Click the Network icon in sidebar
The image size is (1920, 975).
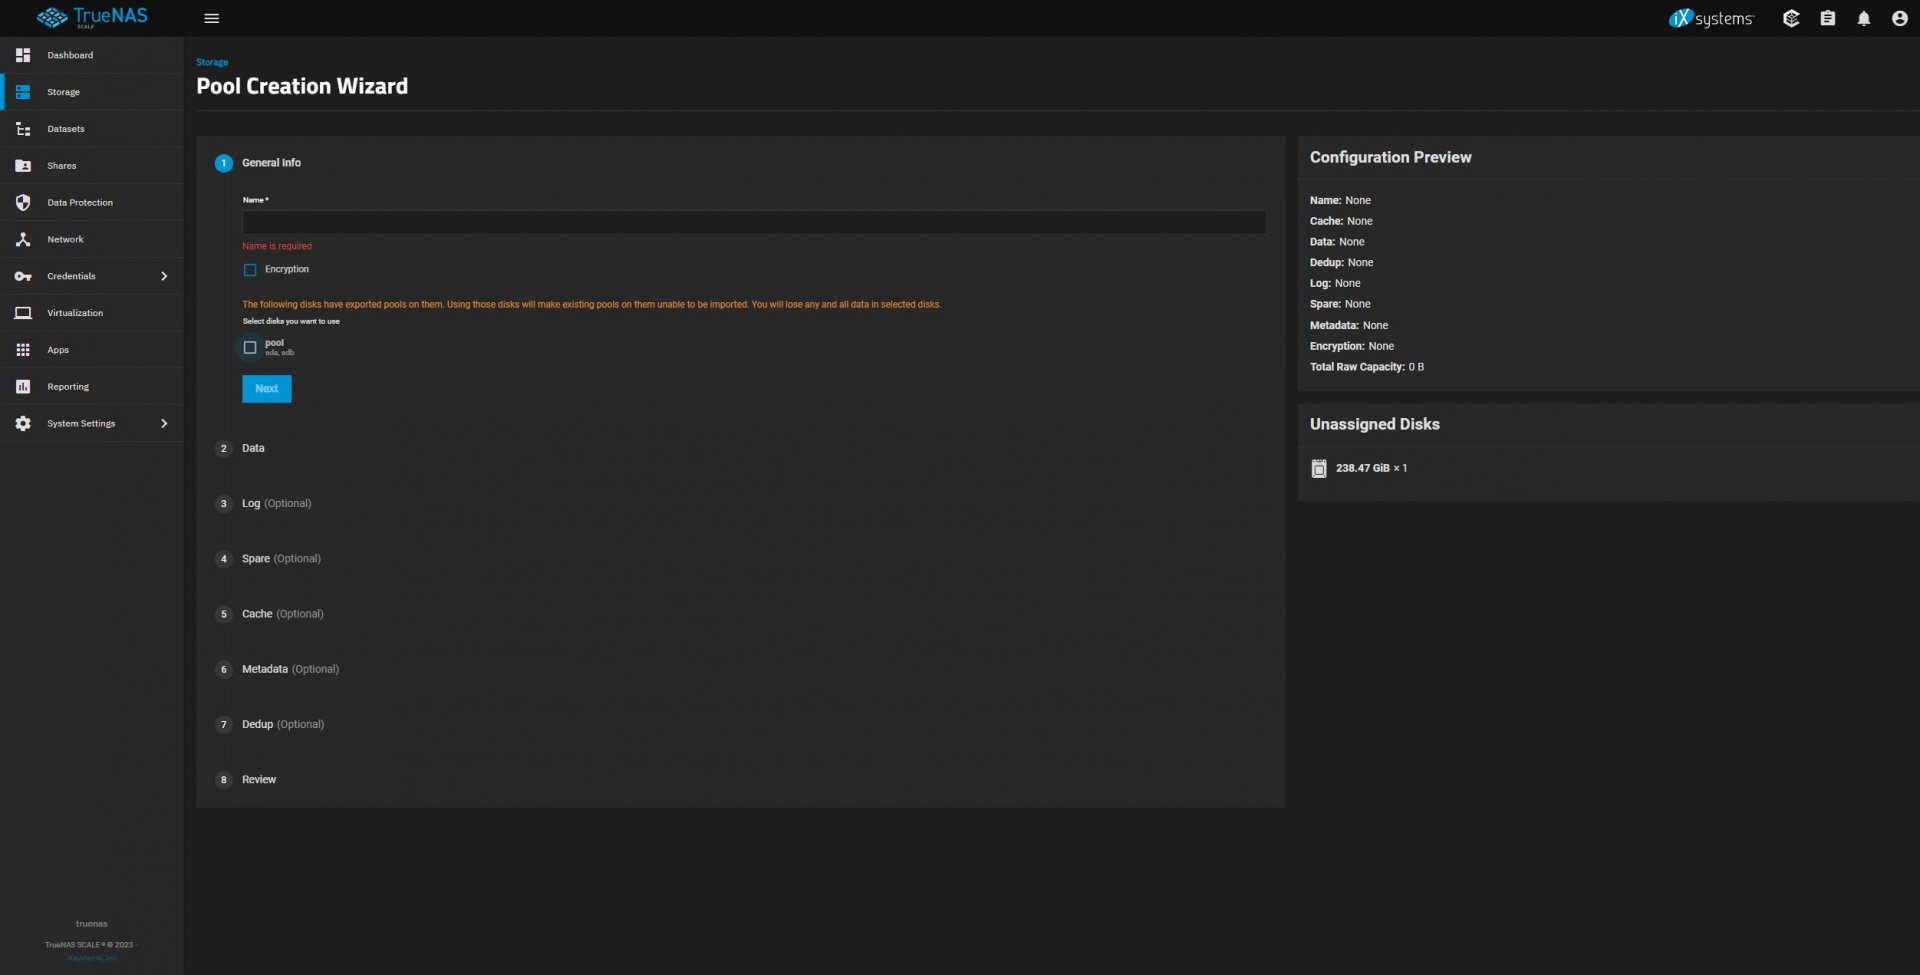23,239
